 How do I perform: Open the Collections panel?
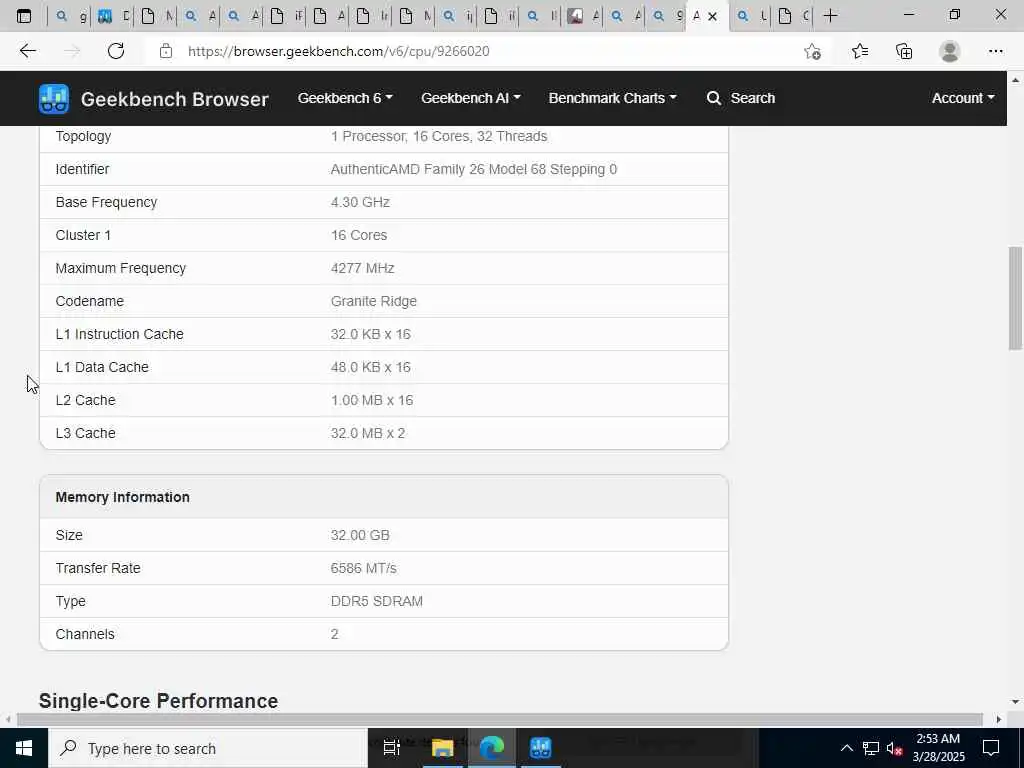[x=904, y=51]
